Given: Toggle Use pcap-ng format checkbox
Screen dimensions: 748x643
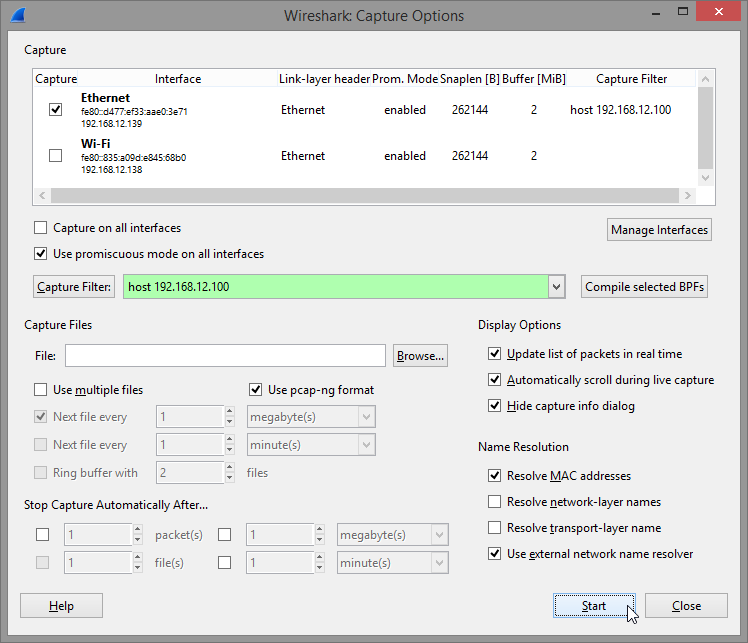Looking at the screenshot, I should pyautogui.click(x=256, y=390).
